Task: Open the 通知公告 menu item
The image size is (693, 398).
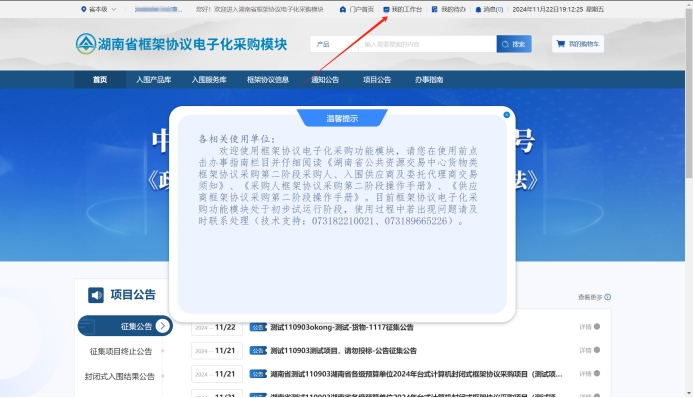Action: click(x=325, y=80)
